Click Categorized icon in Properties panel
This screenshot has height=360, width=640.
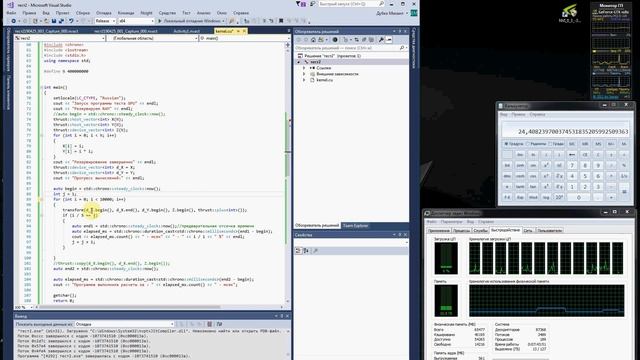coord(298,251)
